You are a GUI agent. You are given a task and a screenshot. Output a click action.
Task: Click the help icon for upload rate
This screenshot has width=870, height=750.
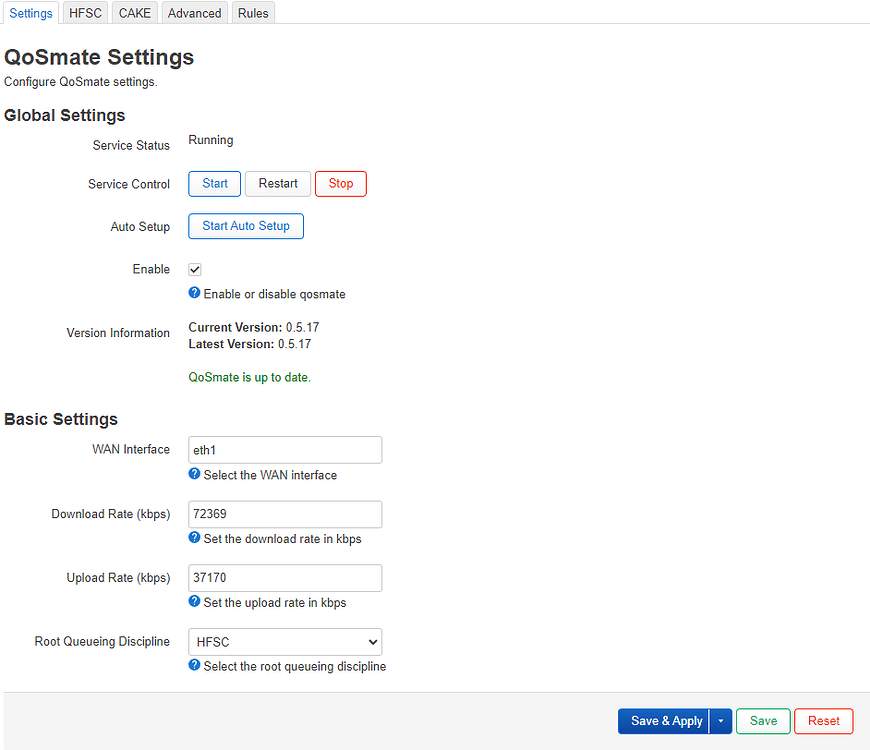pos(193,602)
